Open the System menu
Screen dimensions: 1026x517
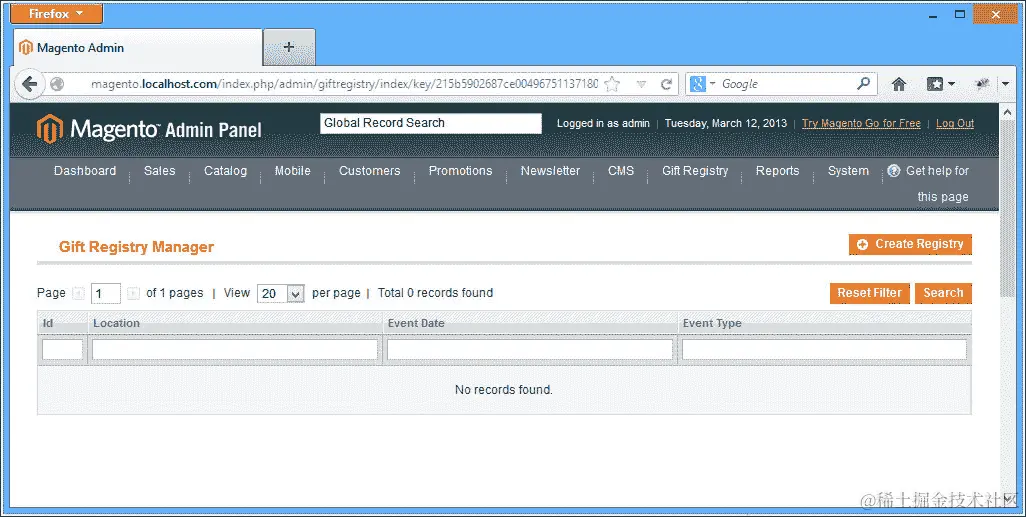(848, 171)
